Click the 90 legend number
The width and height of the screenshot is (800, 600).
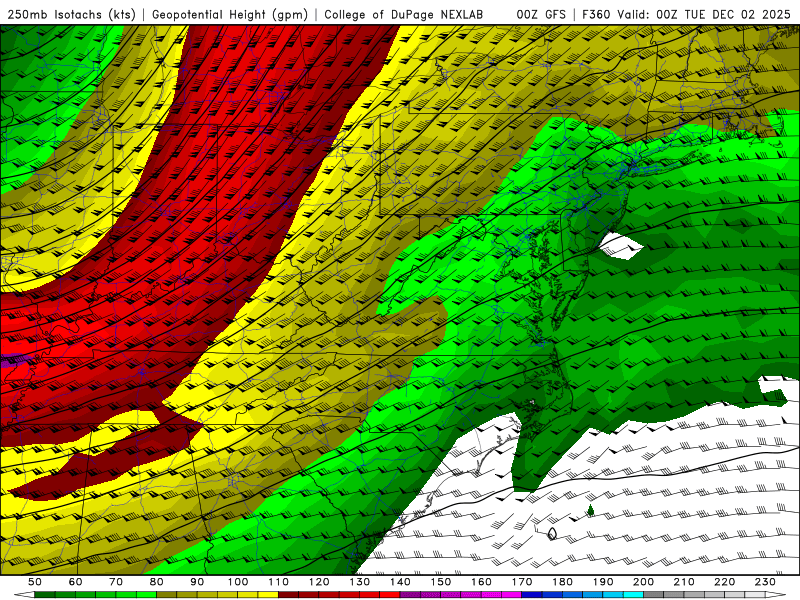(x=197, y=582)
